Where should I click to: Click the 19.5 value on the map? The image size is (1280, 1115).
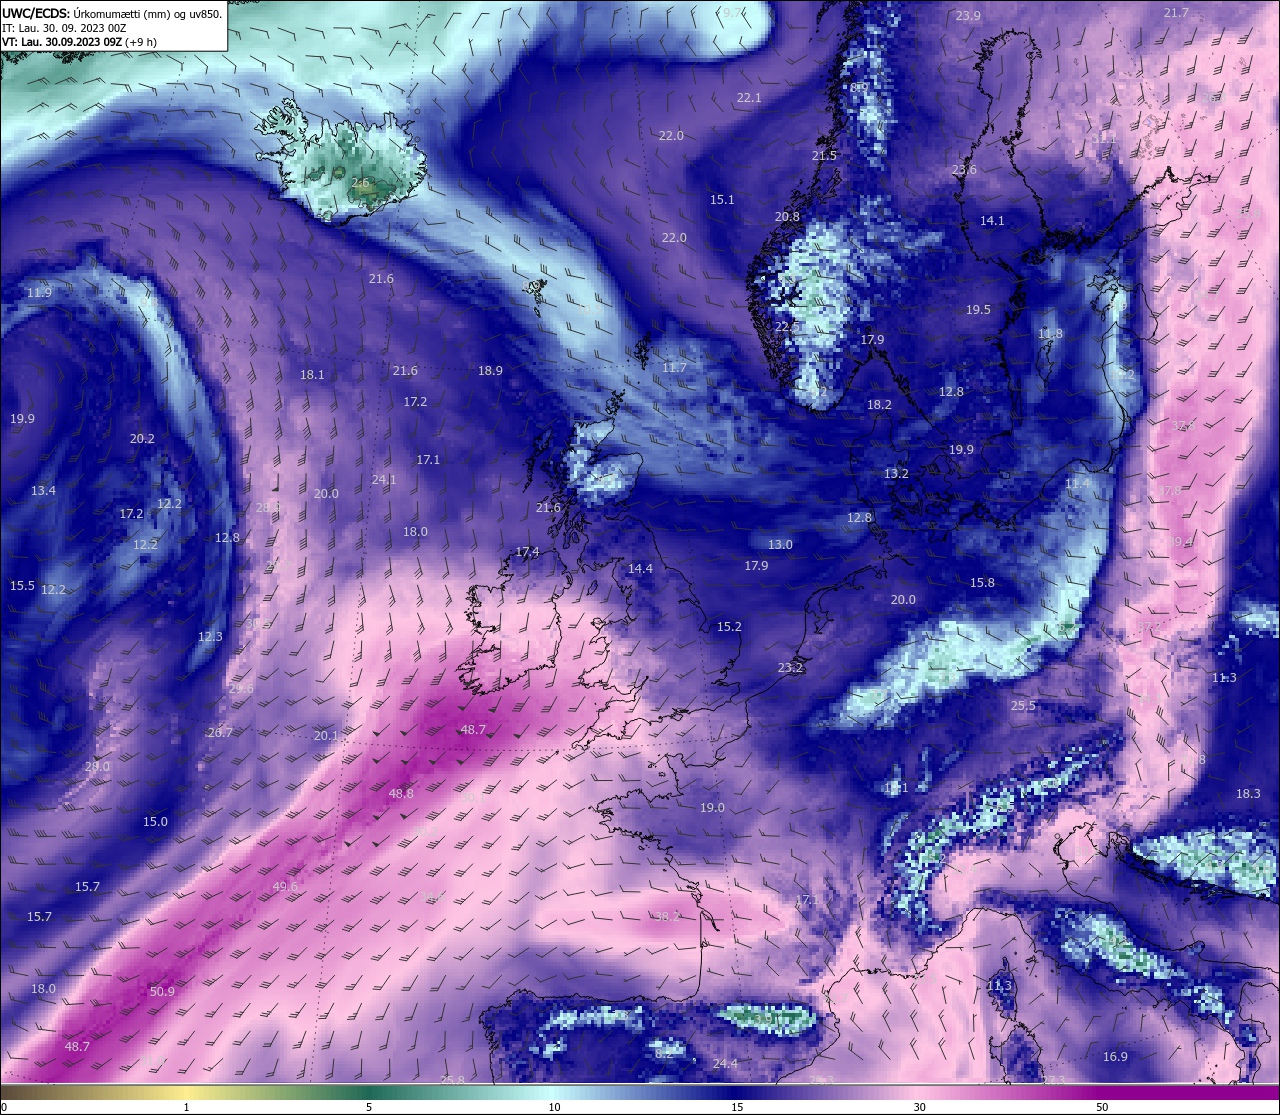(x=978, y=310)
